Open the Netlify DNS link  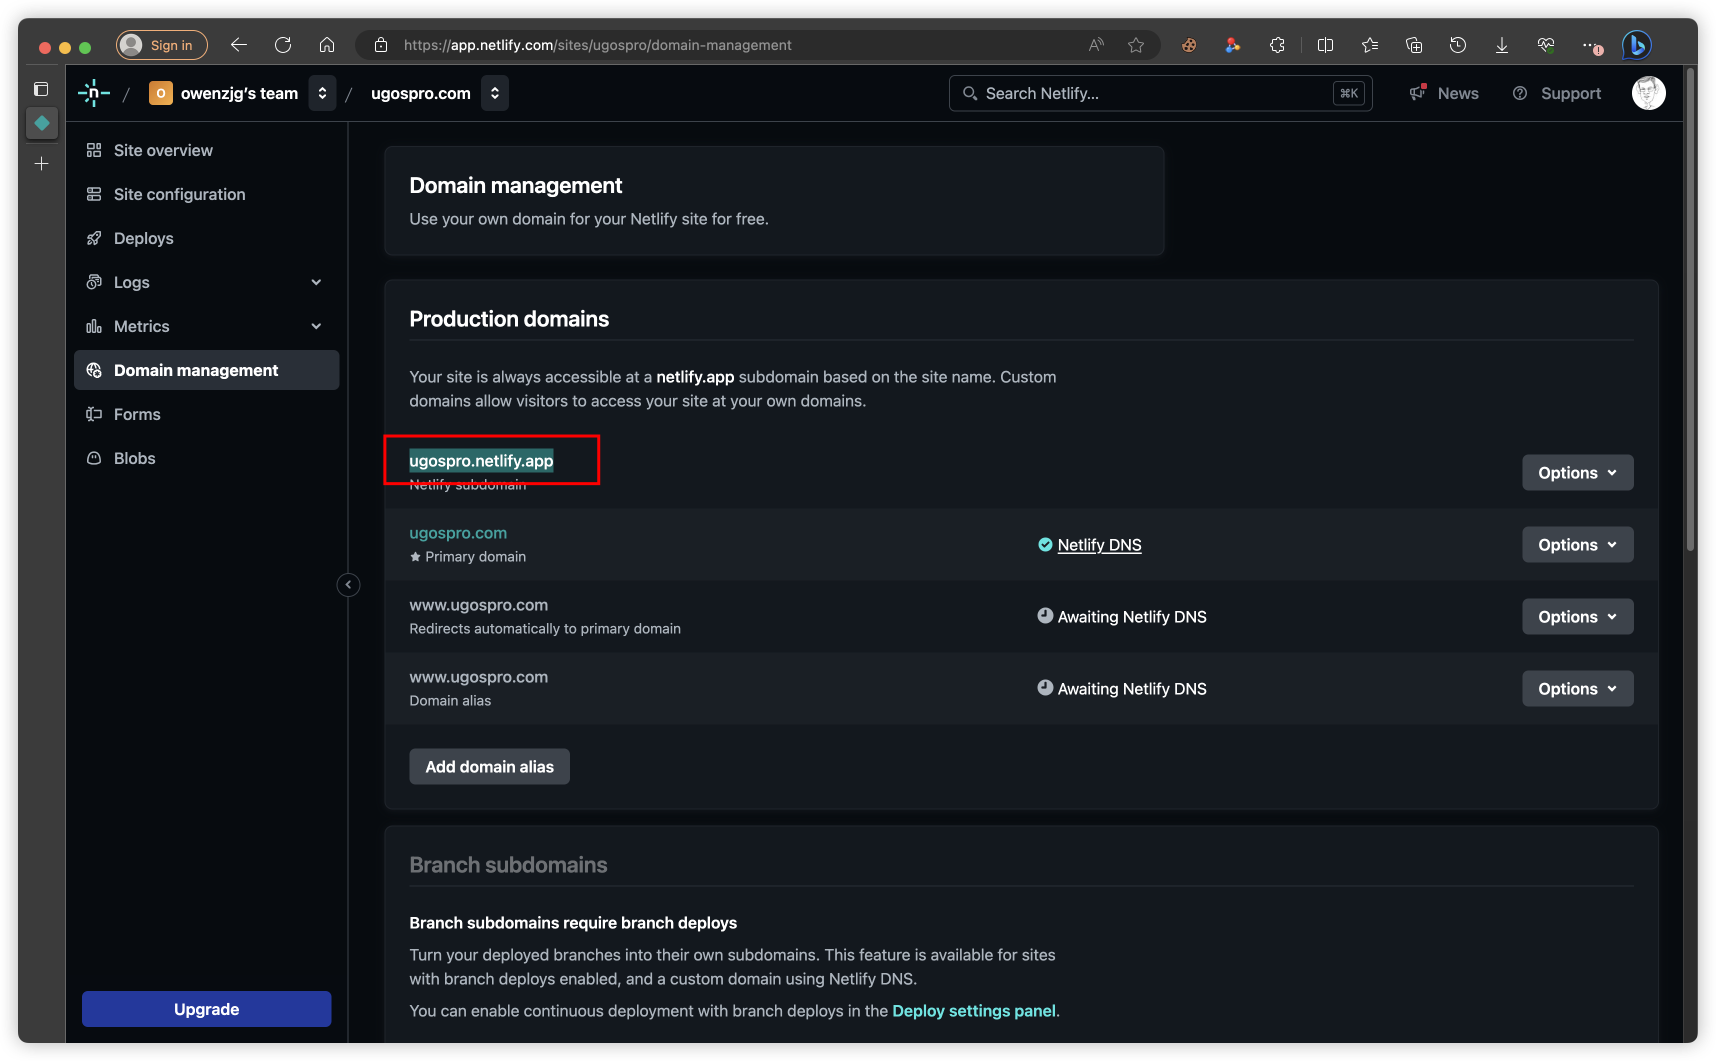coord(1099,545)
